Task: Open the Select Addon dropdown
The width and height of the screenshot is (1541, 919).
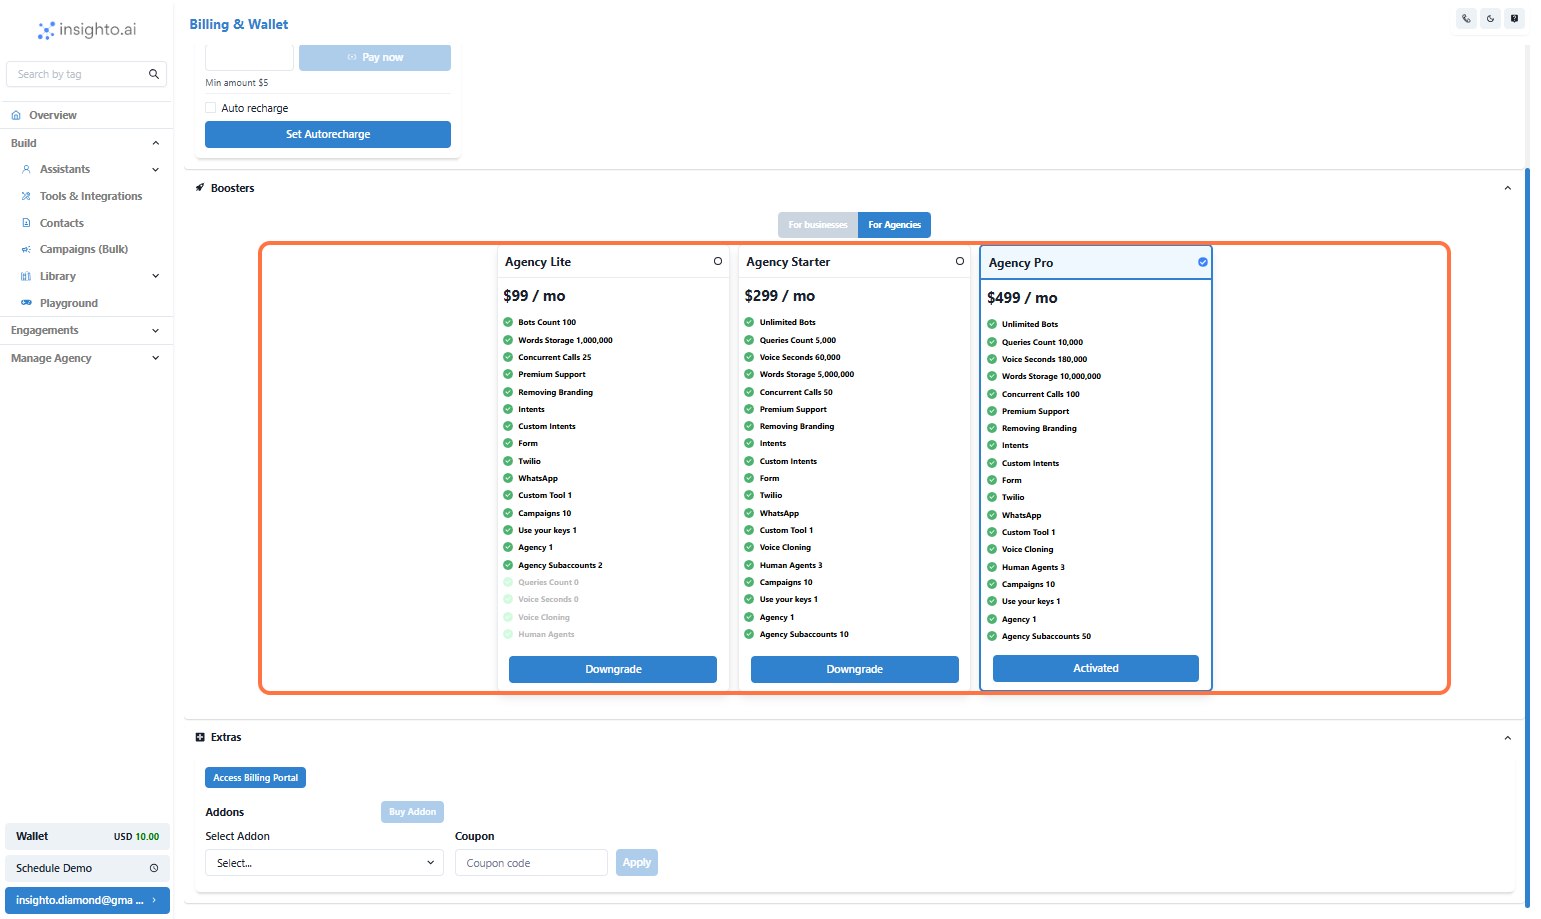Action: point(325,863)
